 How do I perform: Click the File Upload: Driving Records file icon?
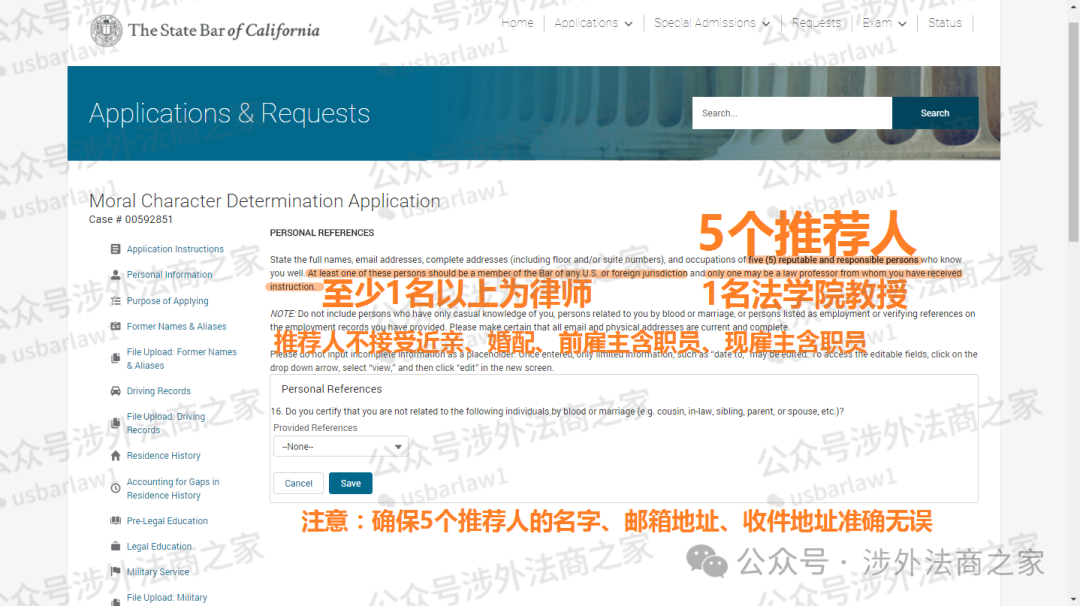[x=116, y=423]
